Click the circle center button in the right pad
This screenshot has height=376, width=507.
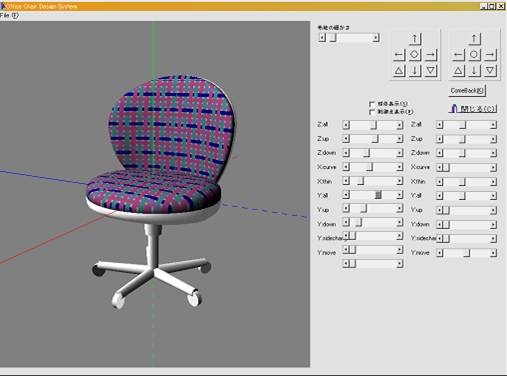coord(474,55)
